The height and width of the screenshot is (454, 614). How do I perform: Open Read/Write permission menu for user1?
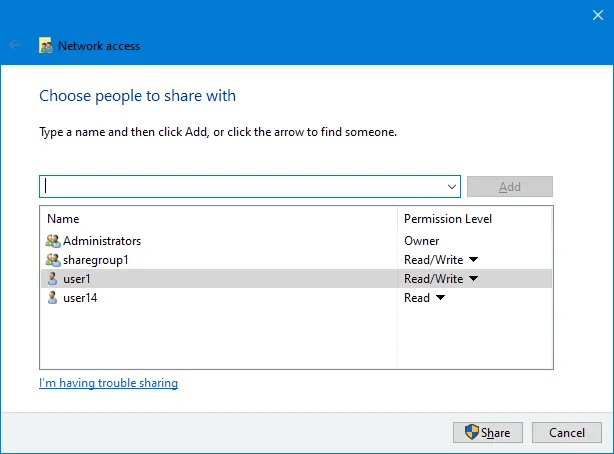point(473,279)
